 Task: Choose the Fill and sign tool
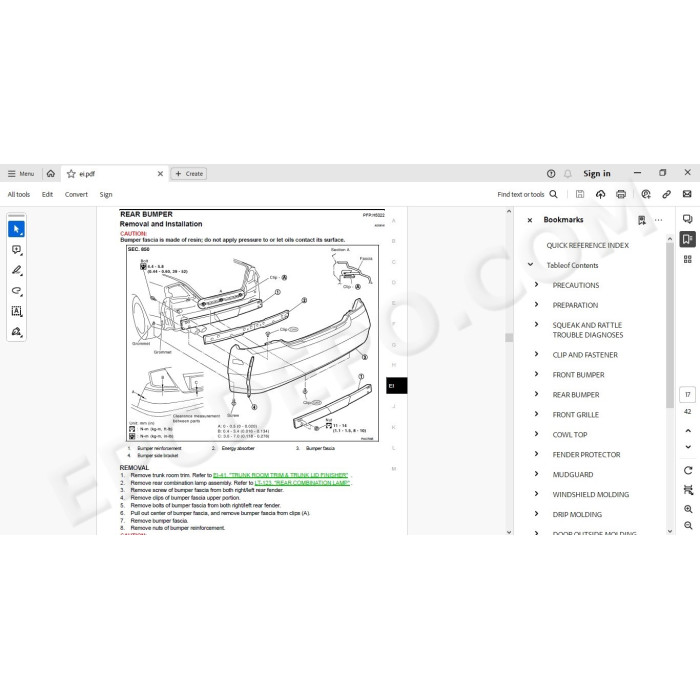[17, 332]
